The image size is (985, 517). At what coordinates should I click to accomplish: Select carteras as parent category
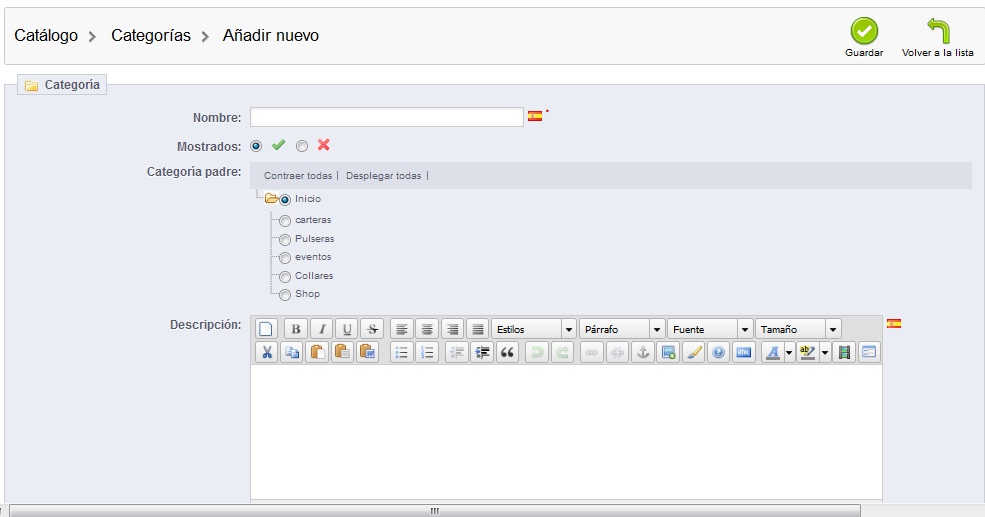point(285,220)
